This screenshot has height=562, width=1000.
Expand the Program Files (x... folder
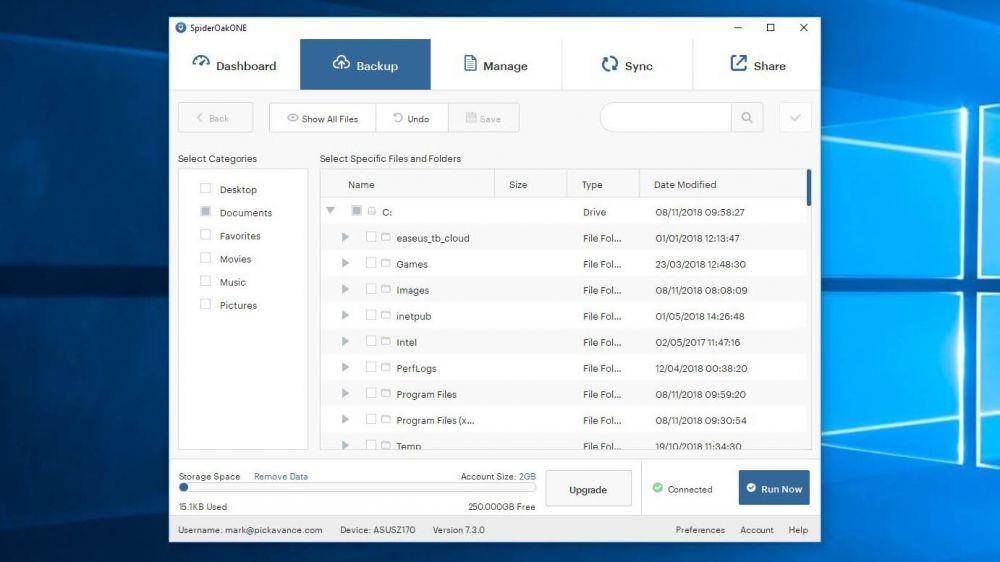345,419
